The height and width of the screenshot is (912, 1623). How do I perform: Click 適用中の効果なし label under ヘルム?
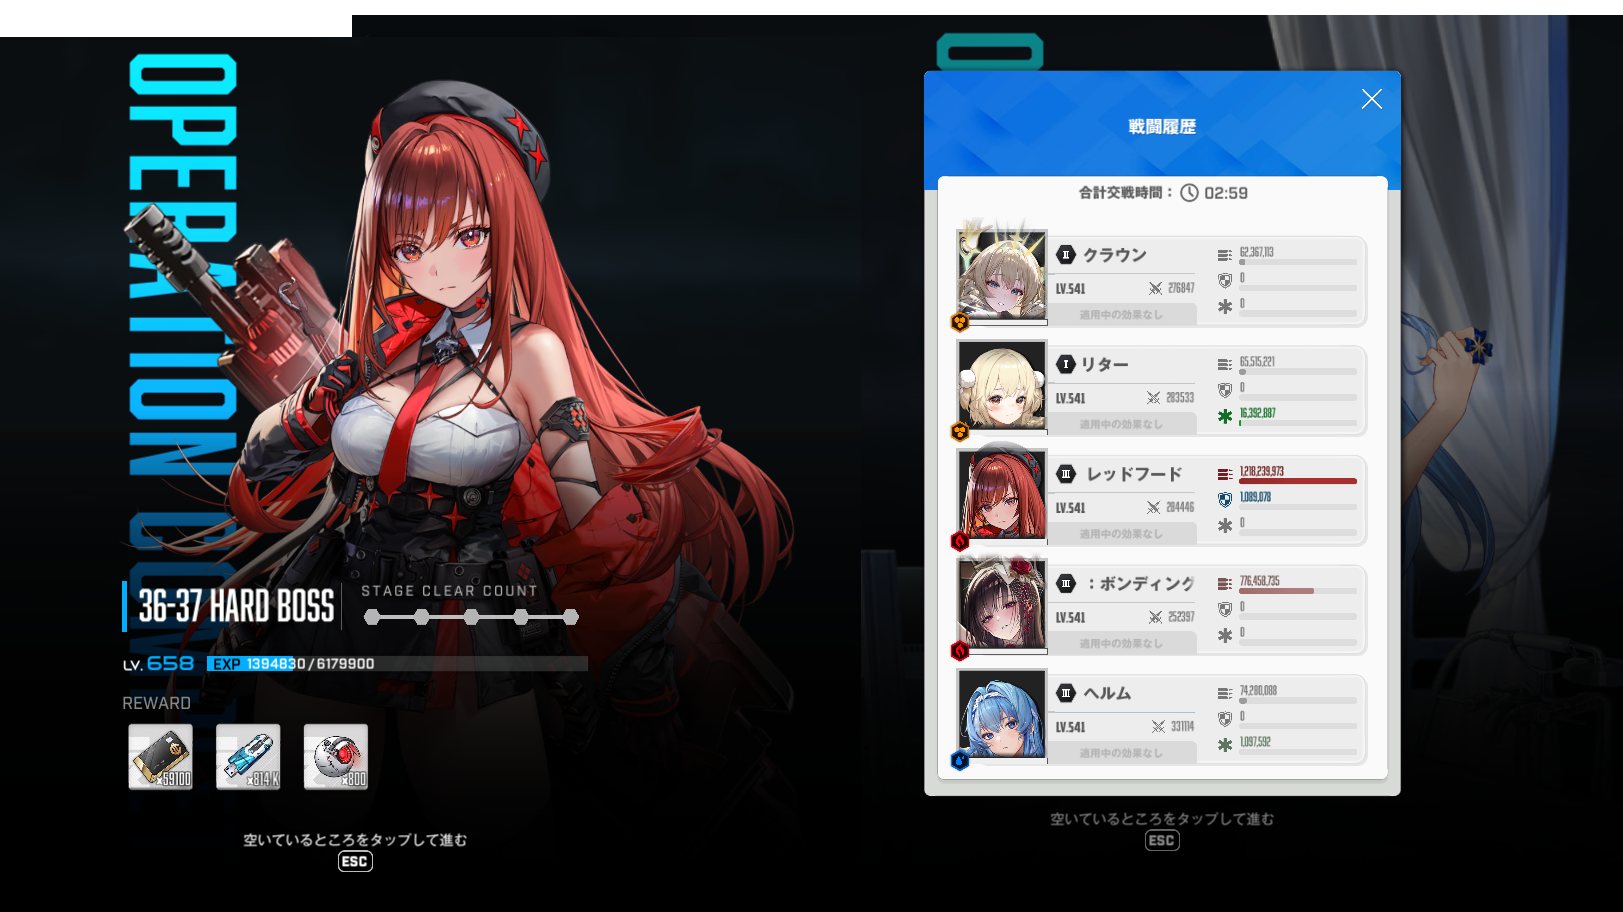coord(1121,753)
